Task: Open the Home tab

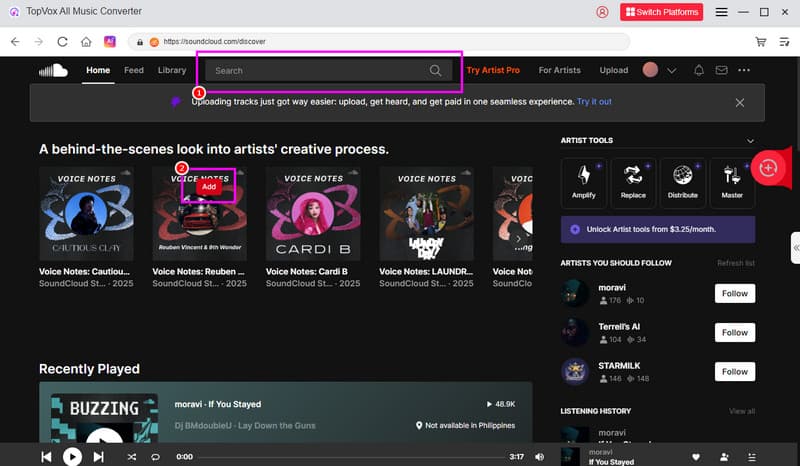Action: coord(98,70)
